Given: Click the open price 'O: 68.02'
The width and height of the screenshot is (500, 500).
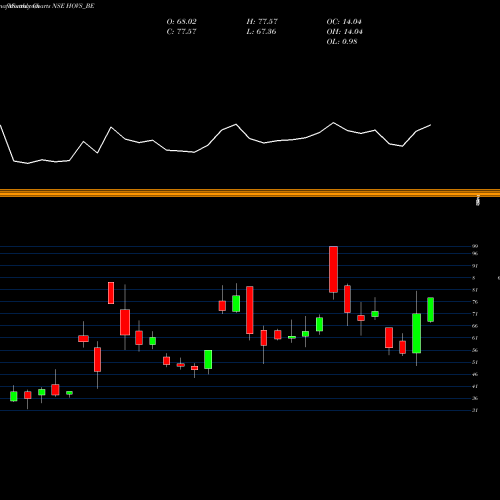Looking at the screenshot, I should tap(181, 22).
